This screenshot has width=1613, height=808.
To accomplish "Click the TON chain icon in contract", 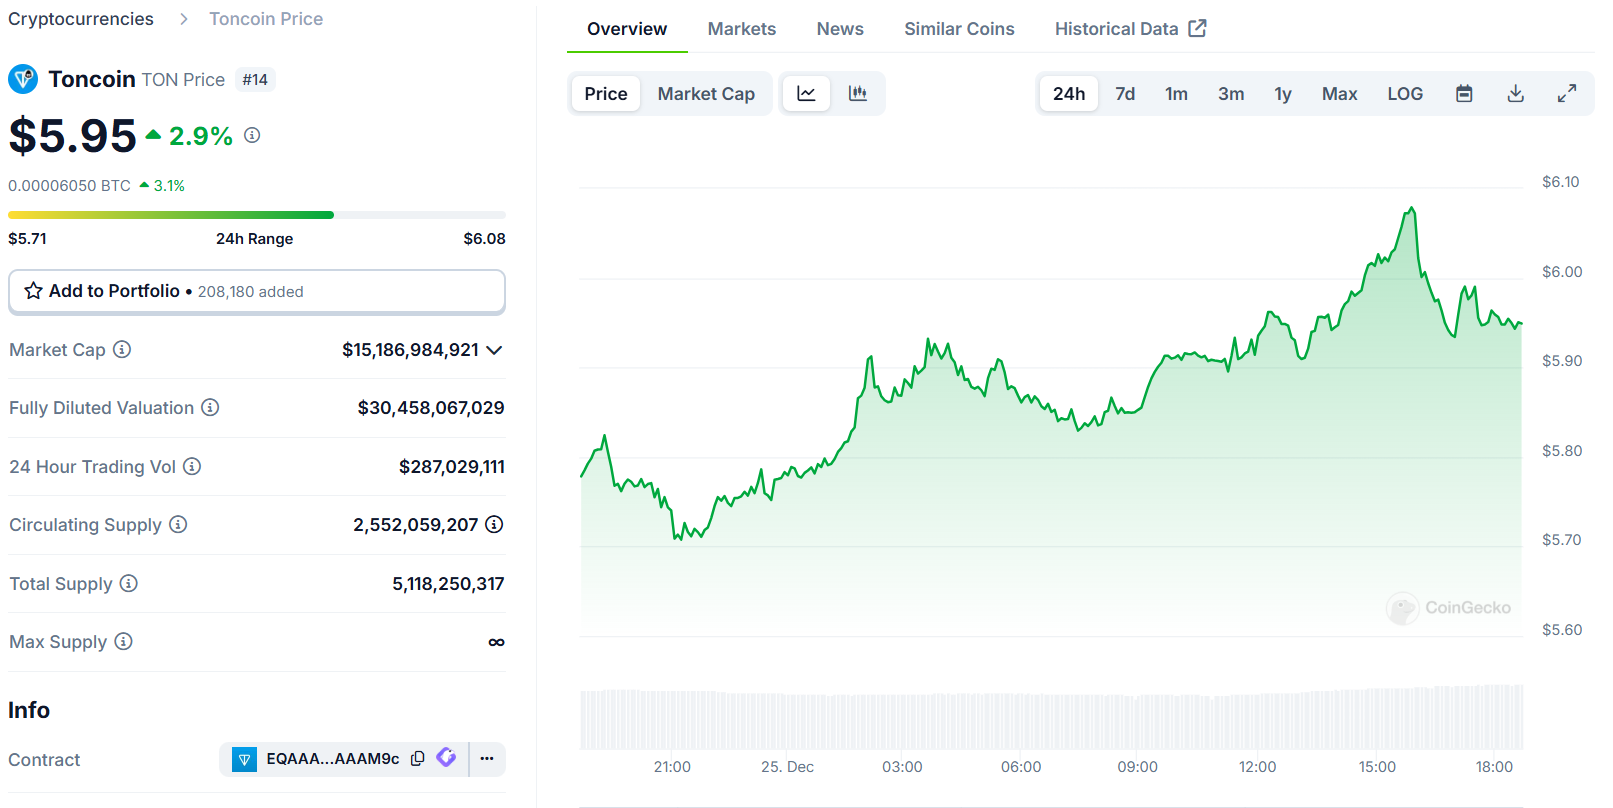I will click(x=244, y=760).
